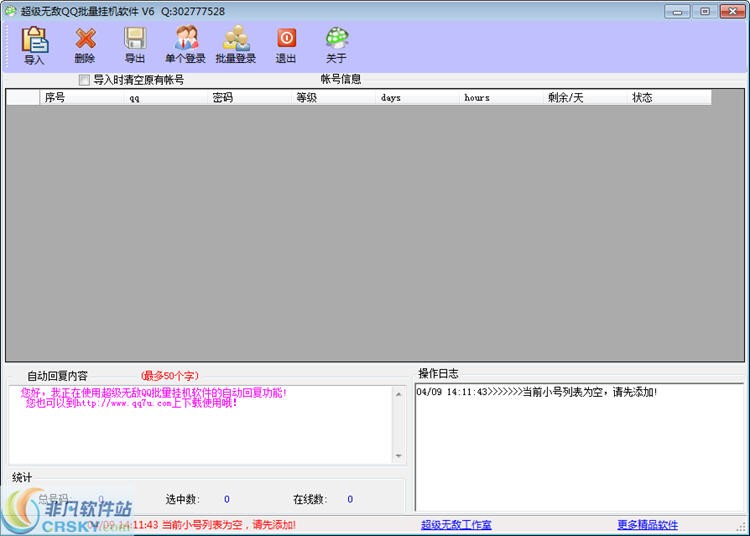Click the log entry 当前小号列表为空
Image resolution: width=750 pixels, height=536 pixels.
coord(537,392)
